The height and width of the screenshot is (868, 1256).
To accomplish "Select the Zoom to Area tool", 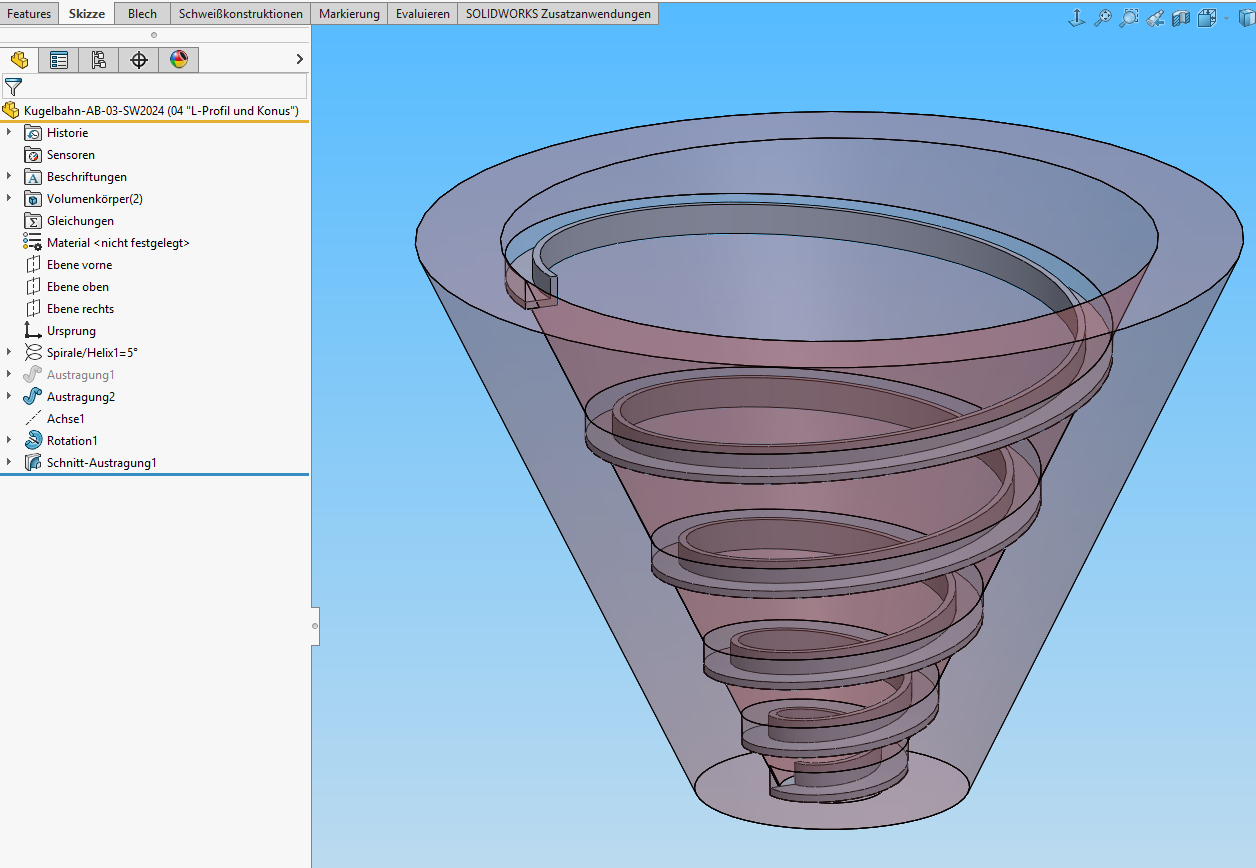I will [1129, 17].
